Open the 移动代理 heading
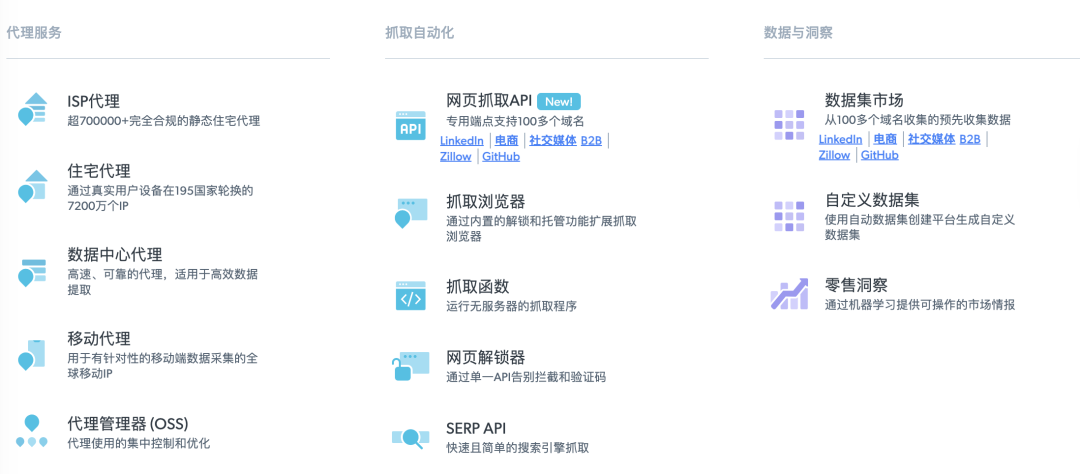Image resolution: width=1080 pixels, height=474 pixels. (99, 339)
